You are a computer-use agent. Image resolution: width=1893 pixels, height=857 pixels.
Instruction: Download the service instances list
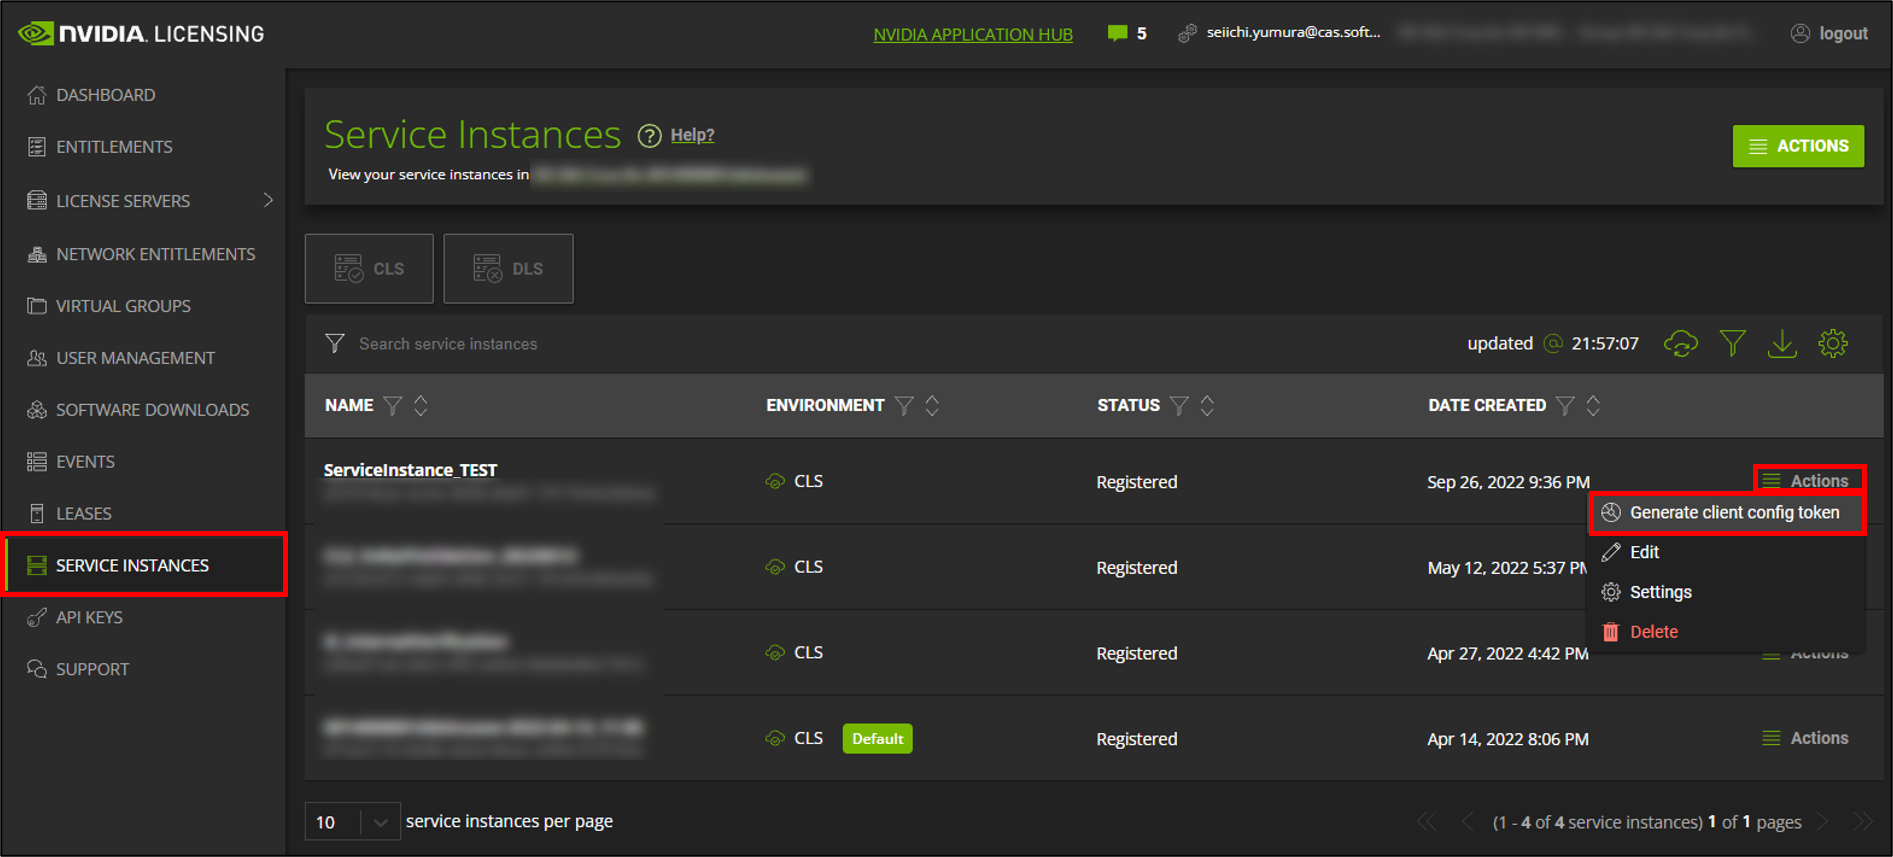1782,344
